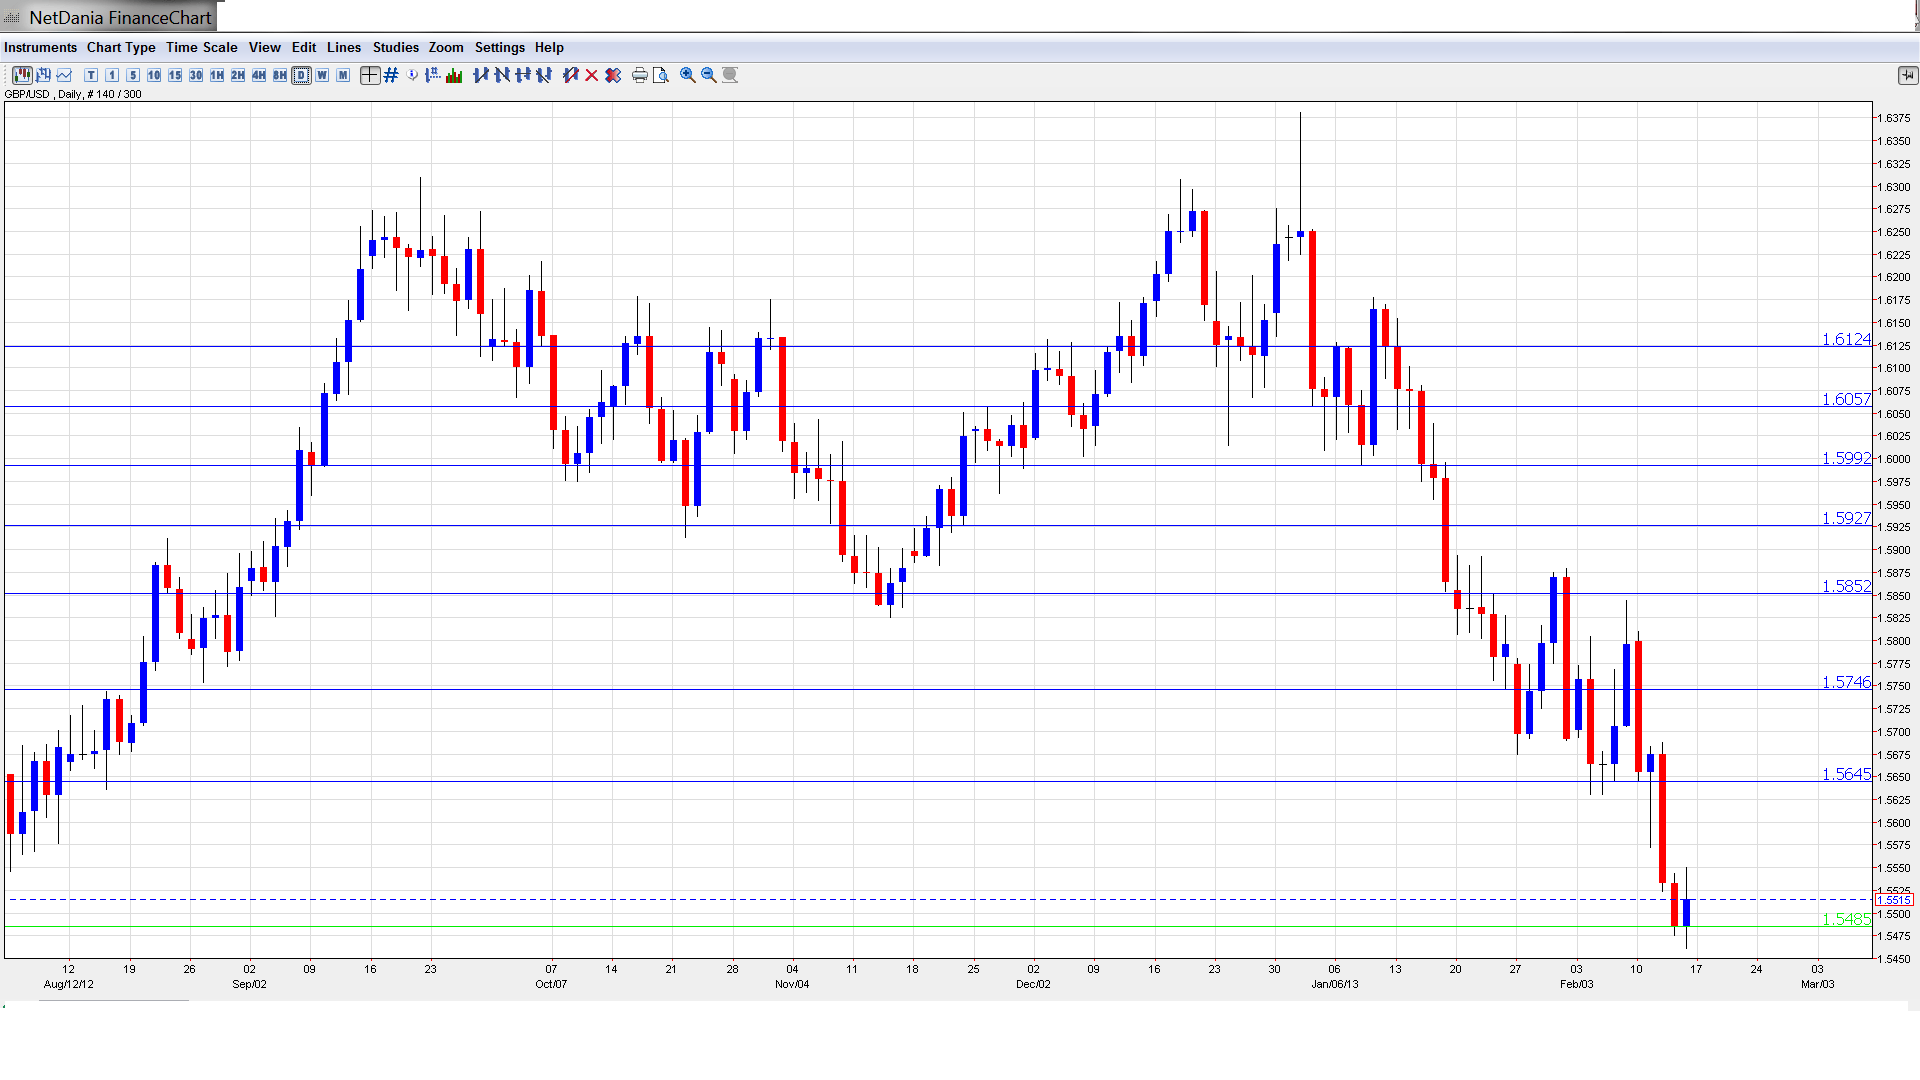Screen dimensions: 1920x1080
Task: Set 1H time scale
Action: pos(217,75)
